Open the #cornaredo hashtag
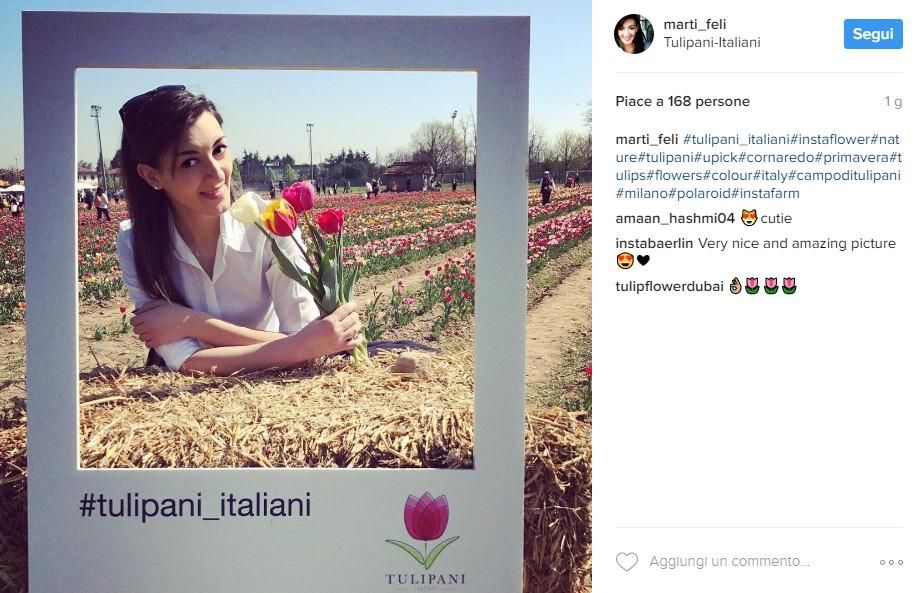 point(776,158)
